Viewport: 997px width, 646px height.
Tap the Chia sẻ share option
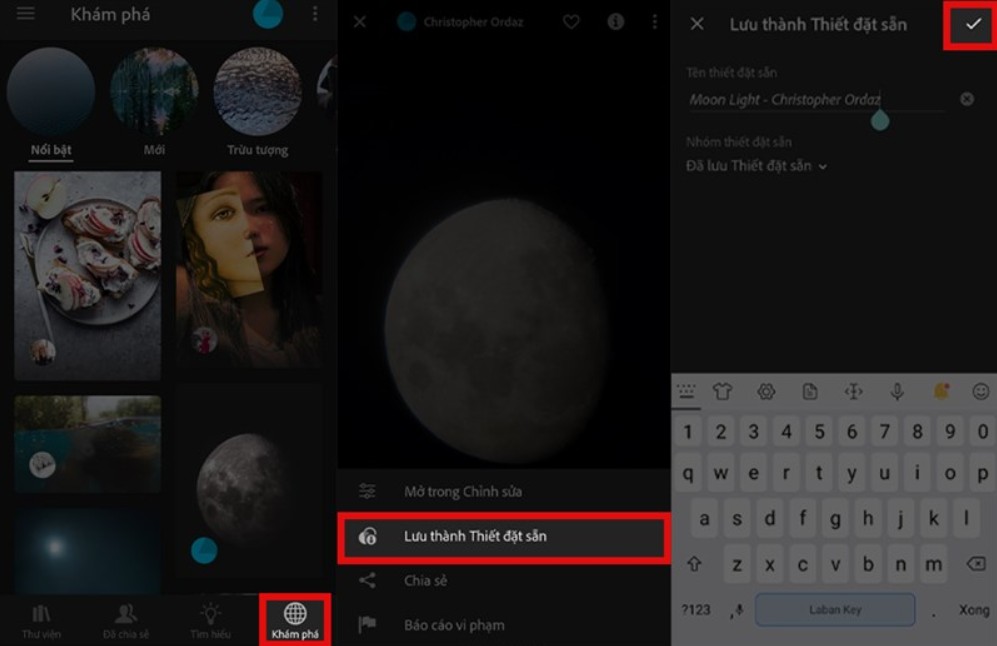tap(425, 581)
